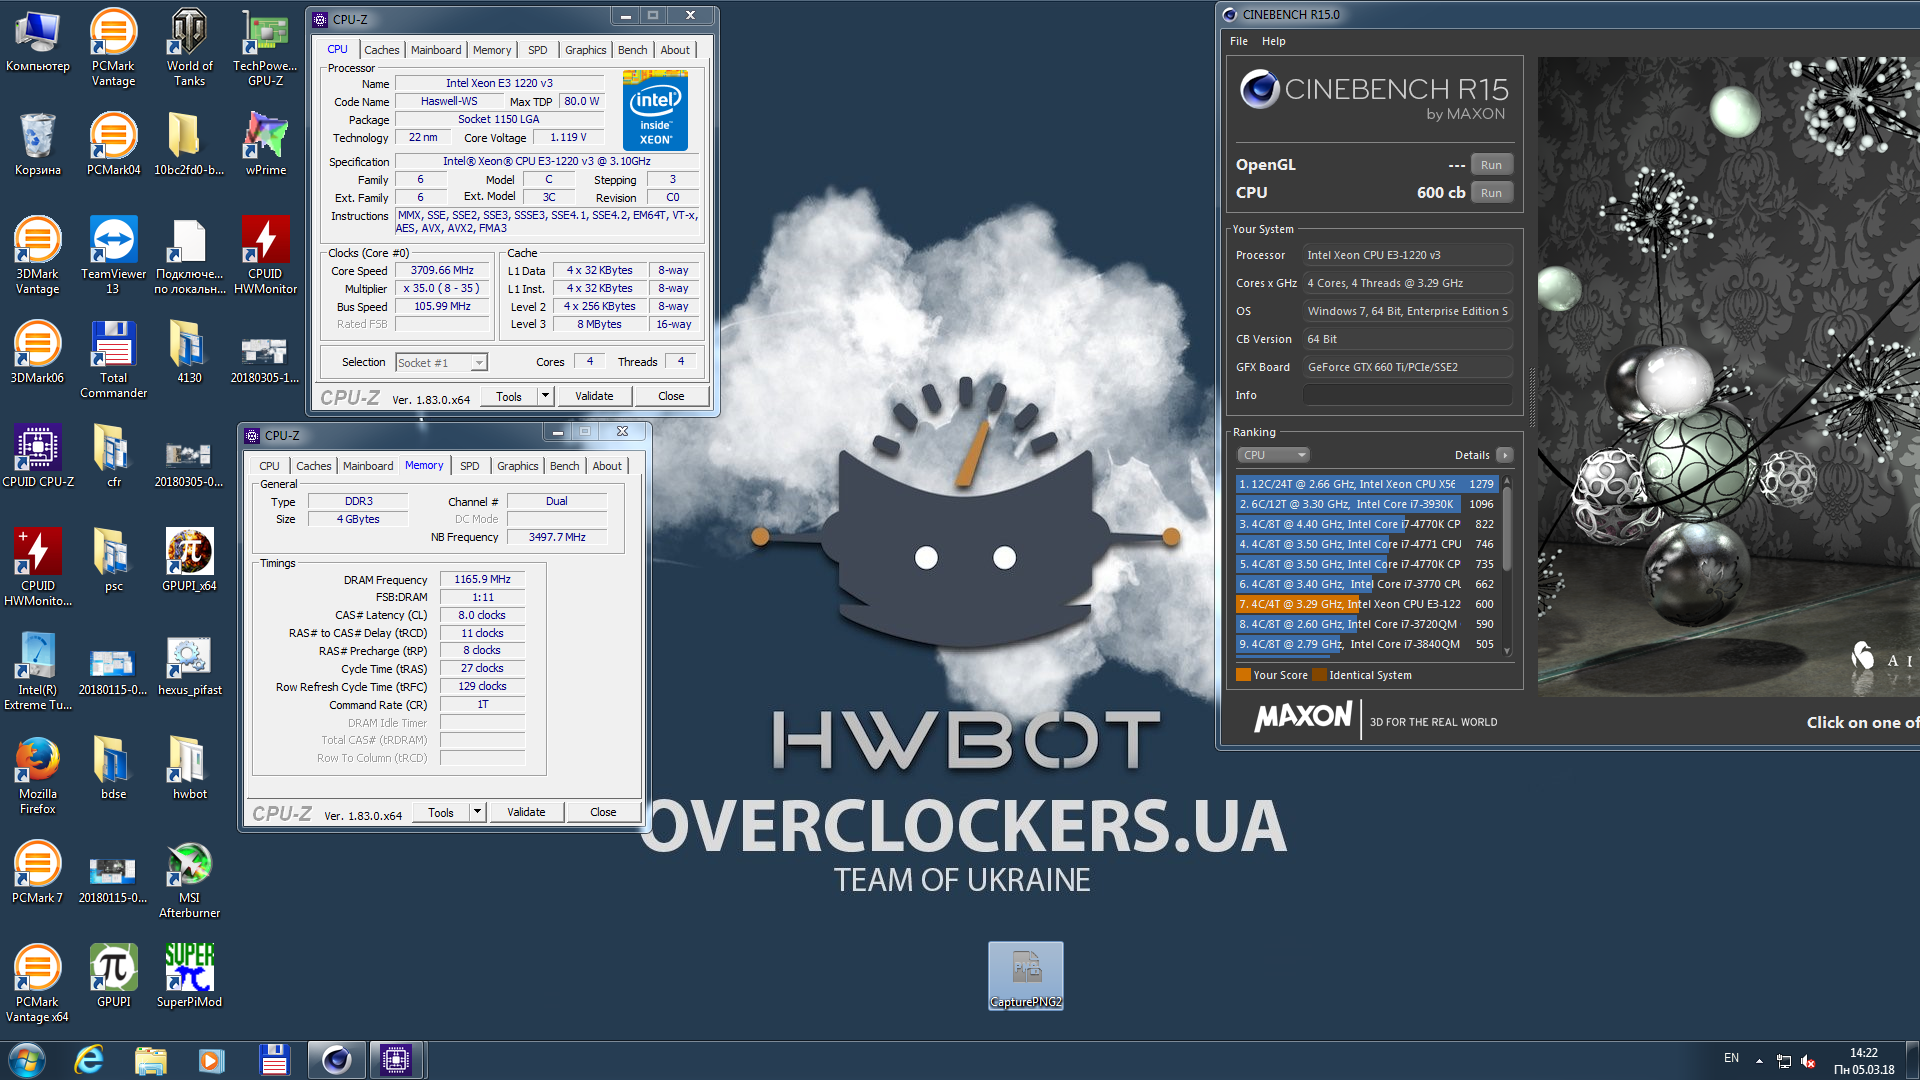Open 3DMark Vantage desktop icon

[37, 255]
